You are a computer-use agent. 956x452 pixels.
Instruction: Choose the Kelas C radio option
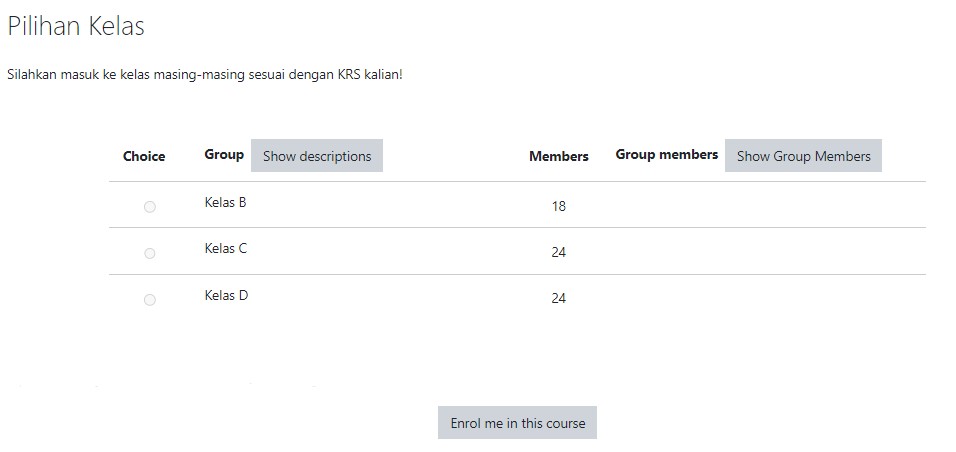pyautogui.click(x=149, y=253)
